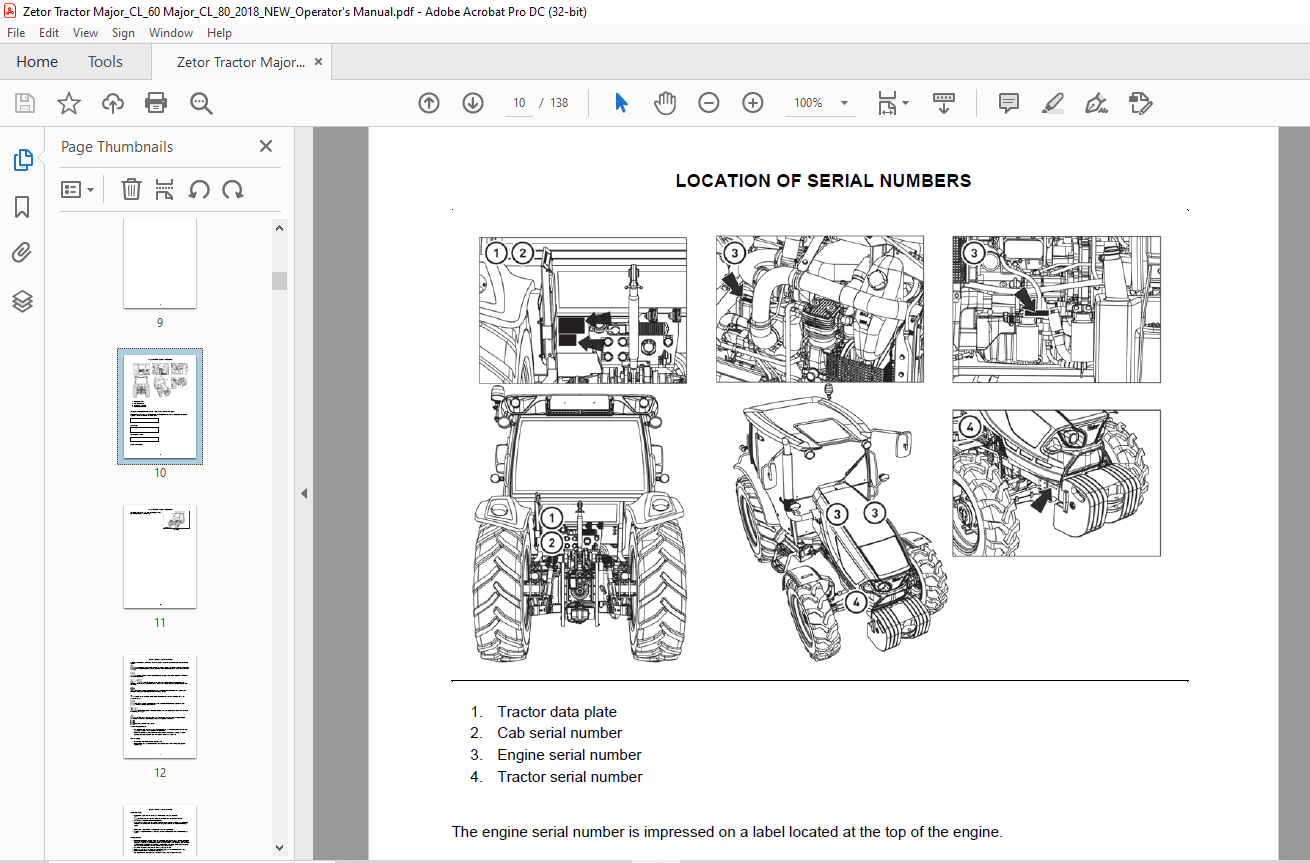Image resolution: width=1310 pixels, height=863 pixels.
Task: Select the Zetor Tractor Major document tab
Action: click(240, 62)
